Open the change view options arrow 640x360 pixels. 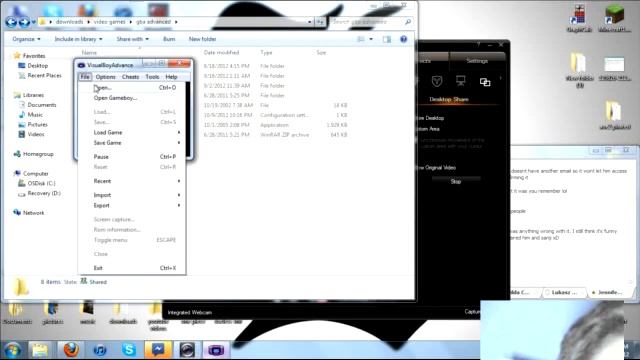[371, 39]
